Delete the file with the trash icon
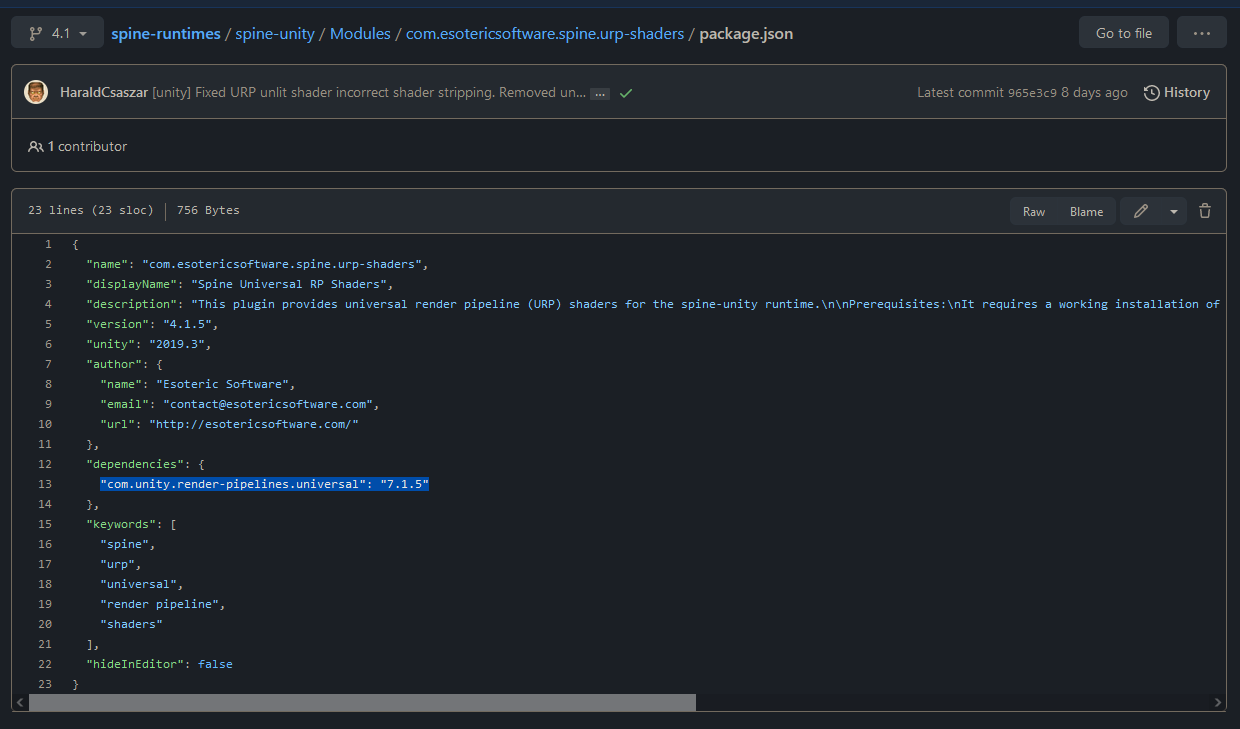This screenshot has height=729, width=1240. tap(1205, 211)
